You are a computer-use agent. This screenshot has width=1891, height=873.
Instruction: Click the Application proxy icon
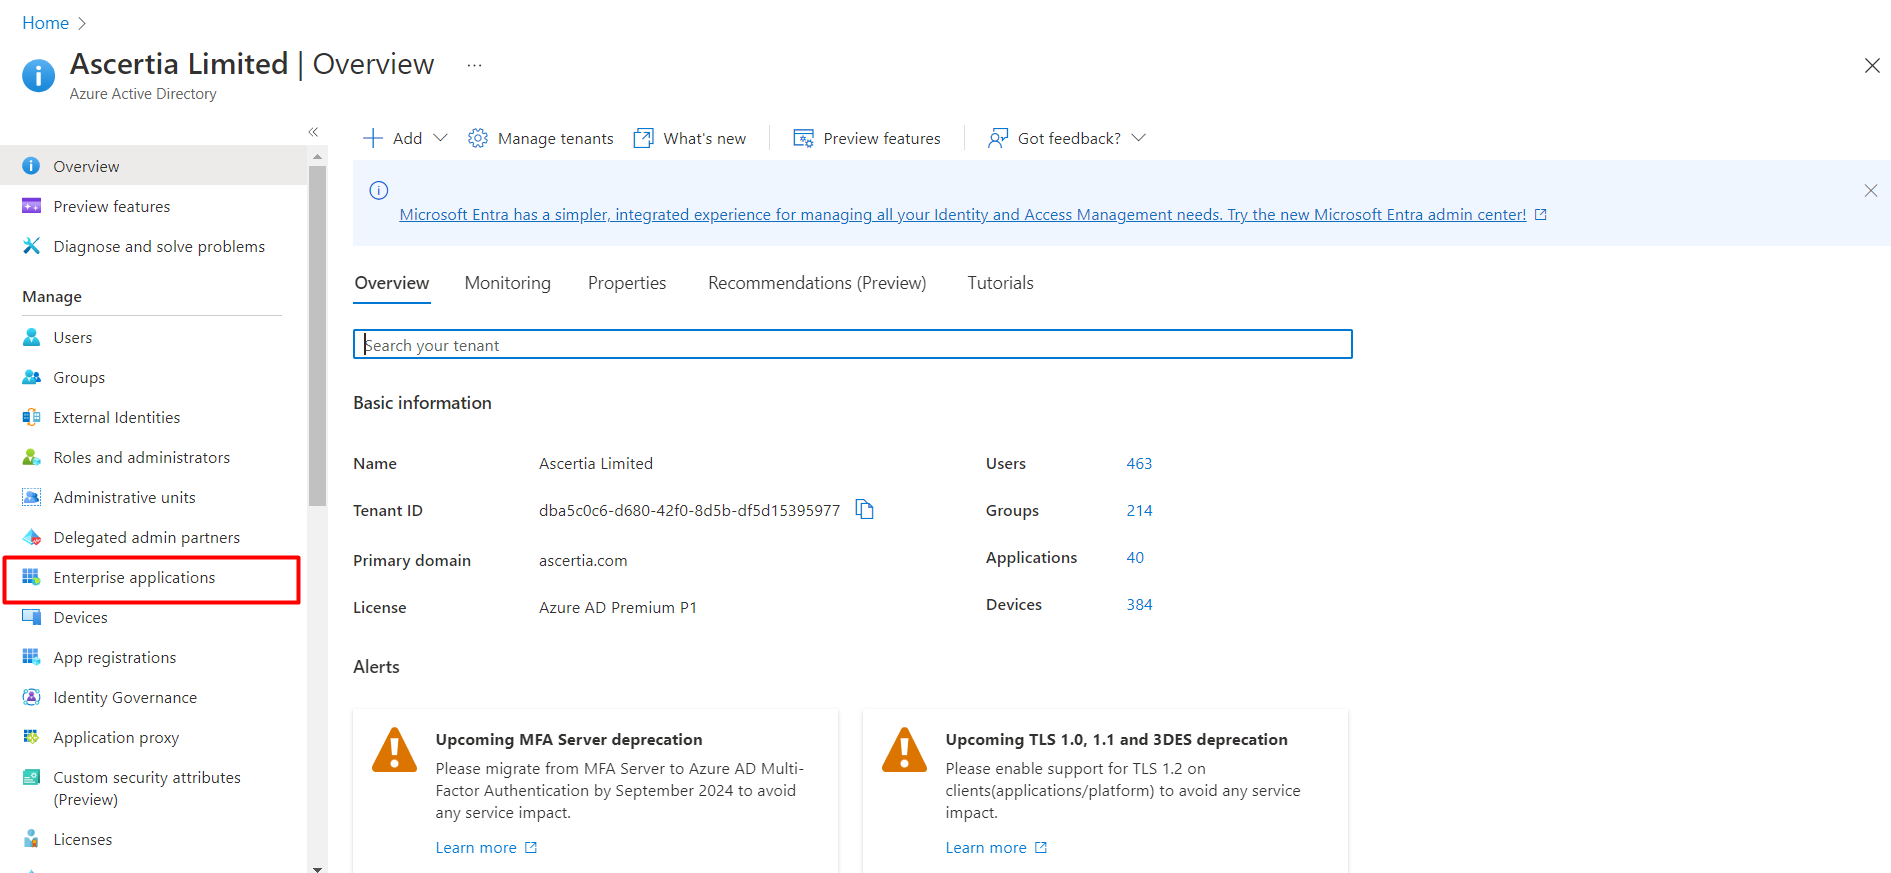point(31,737)
